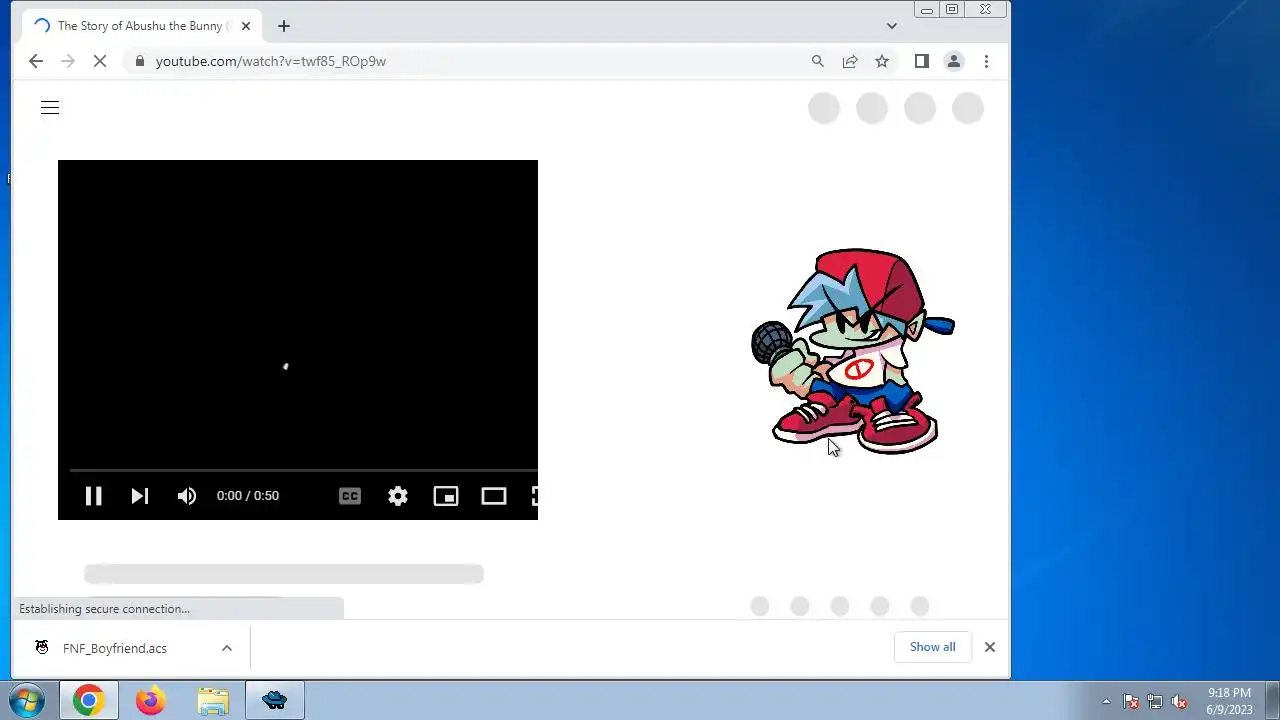Open Chrome profile menu

[x=954, y=61]
